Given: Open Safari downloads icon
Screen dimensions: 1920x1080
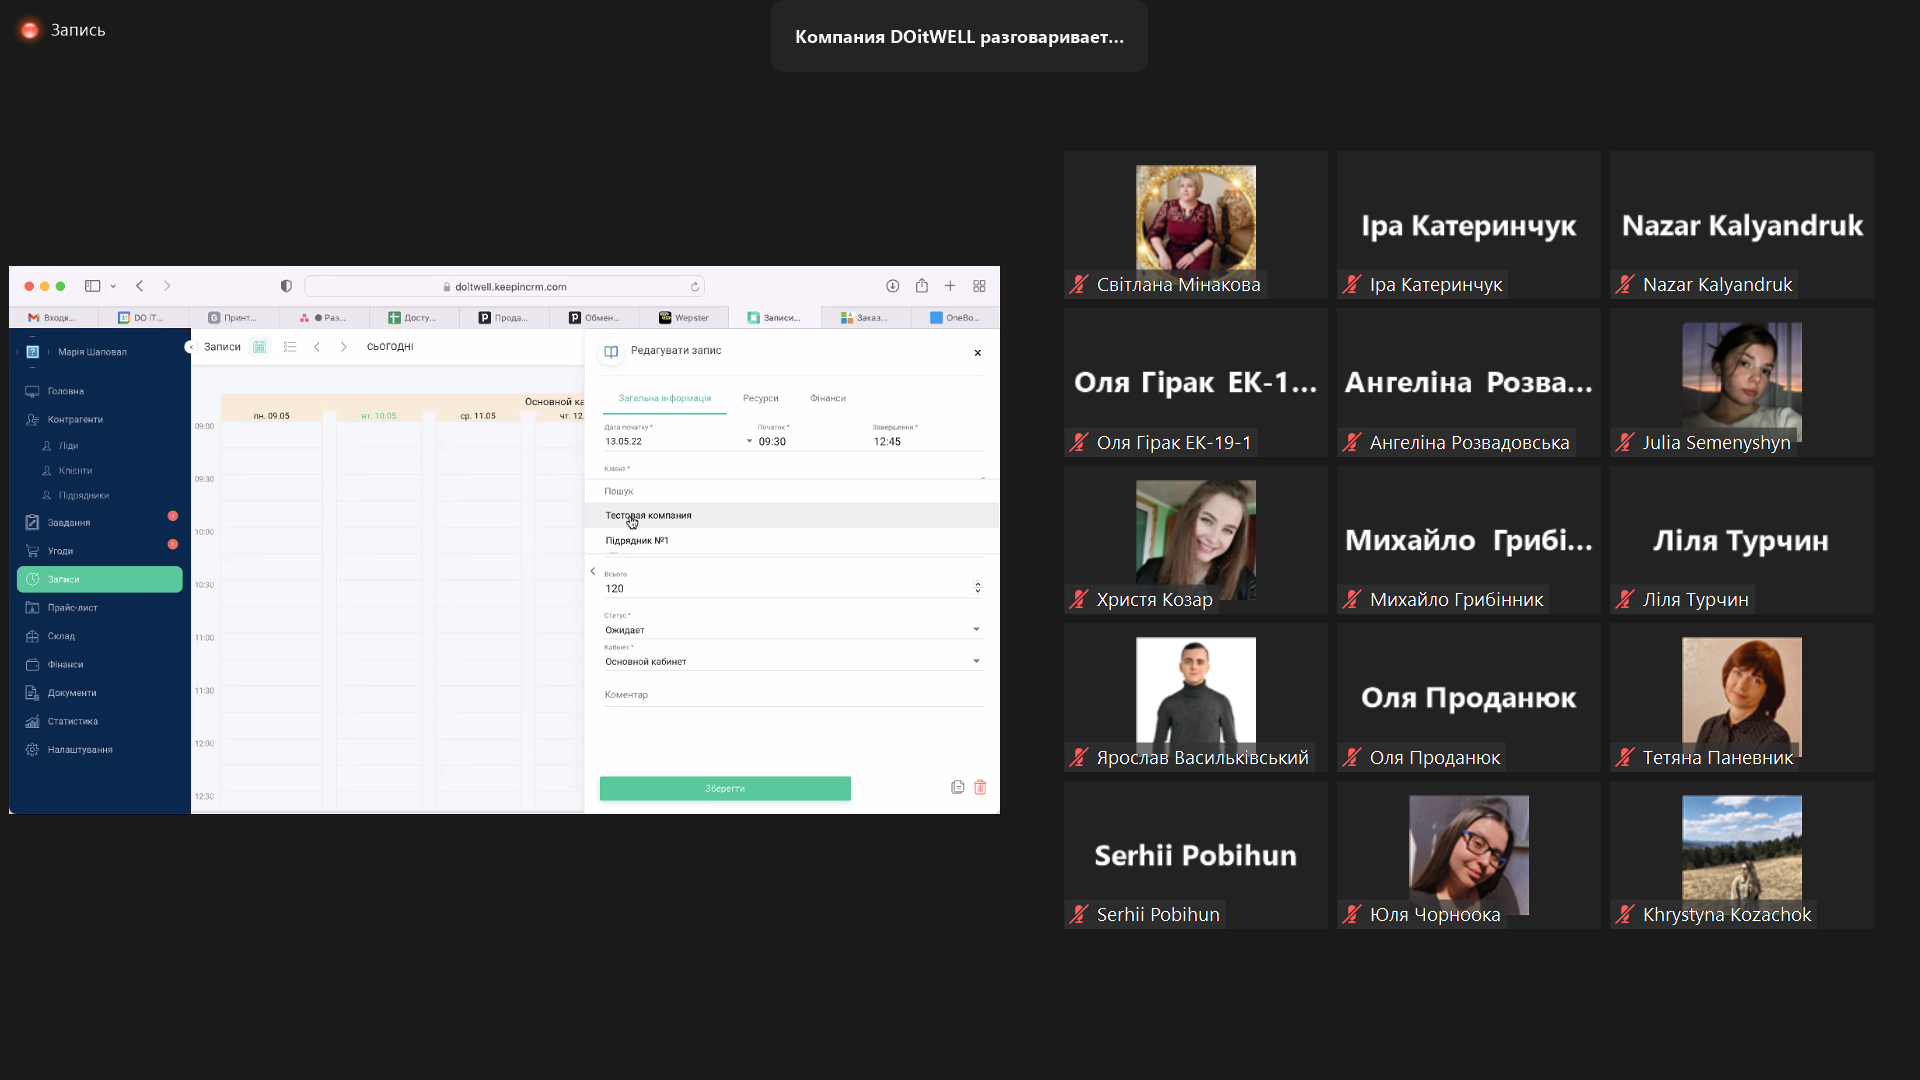Looking at the screenshot, I should 893,286.
